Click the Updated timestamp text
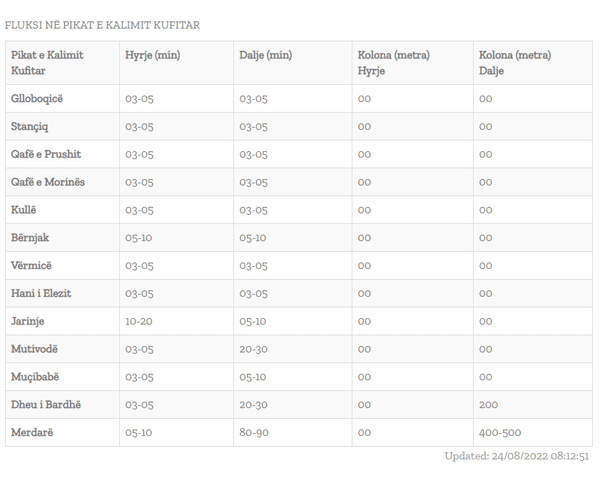This screenshot has height=483, width=600. pyautogui.click(x=517, y=456)
